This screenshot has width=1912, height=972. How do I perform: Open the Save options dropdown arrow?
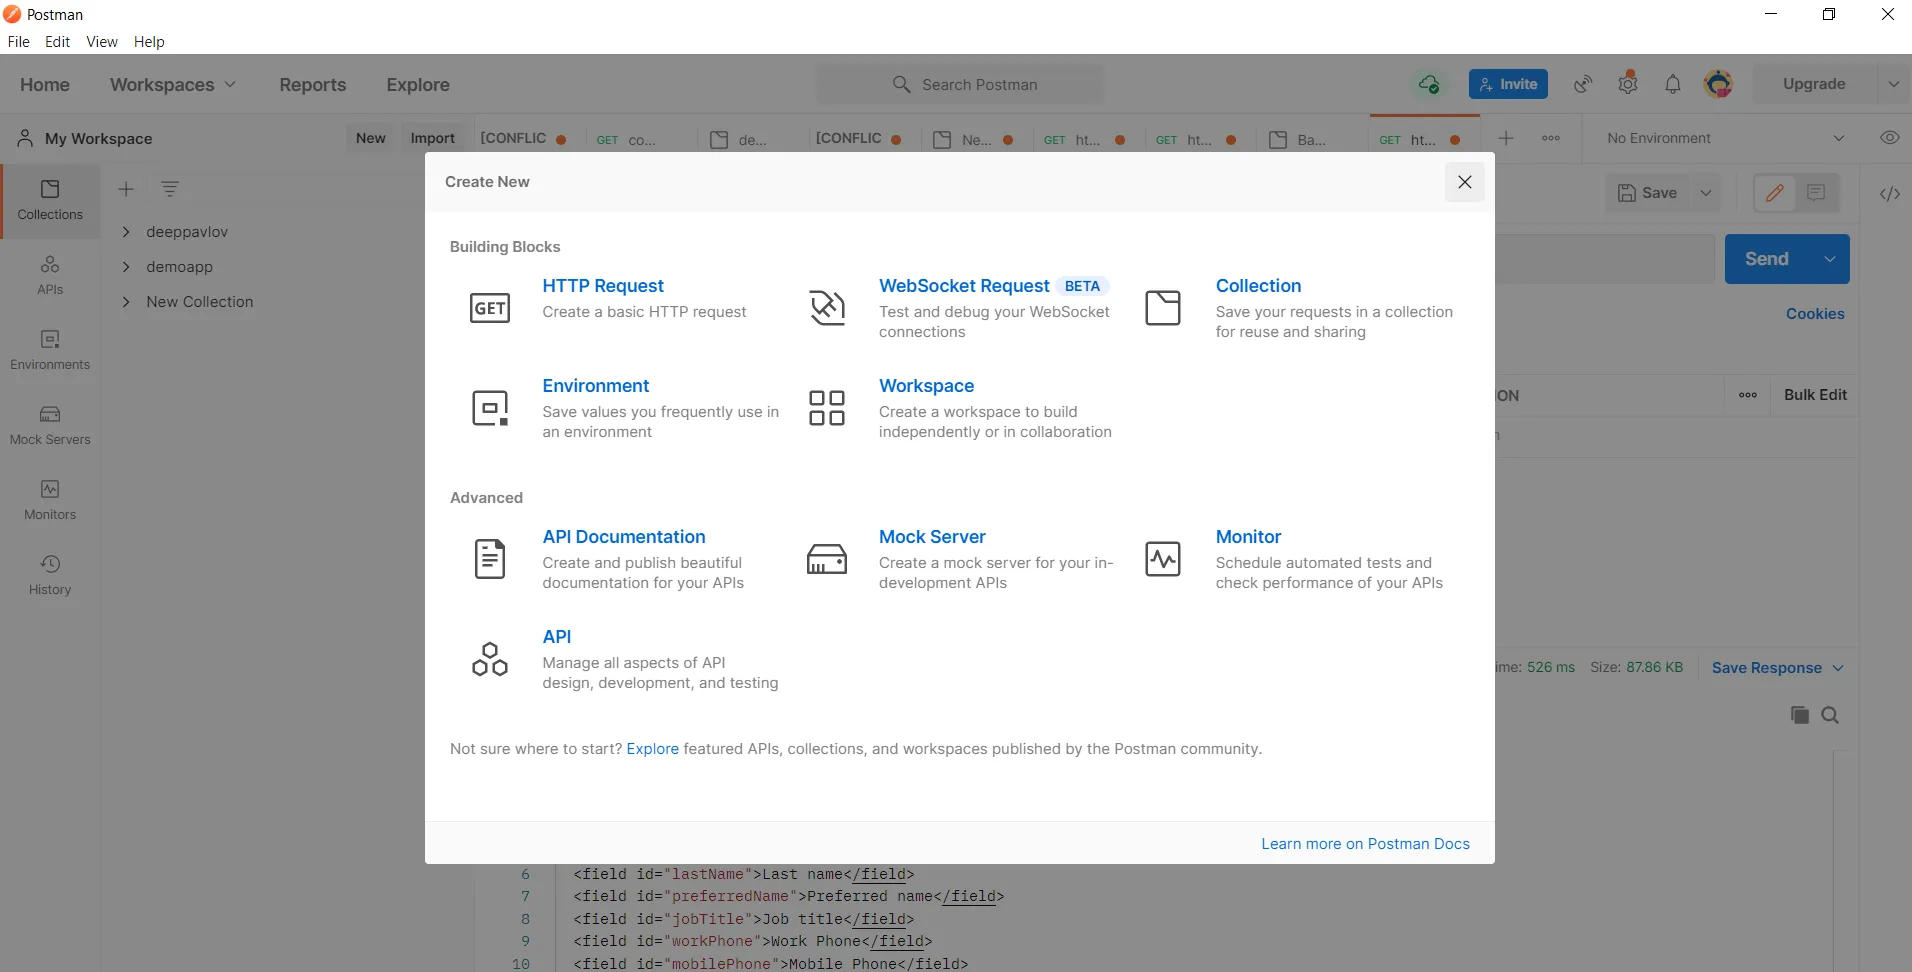[1706, 193]
